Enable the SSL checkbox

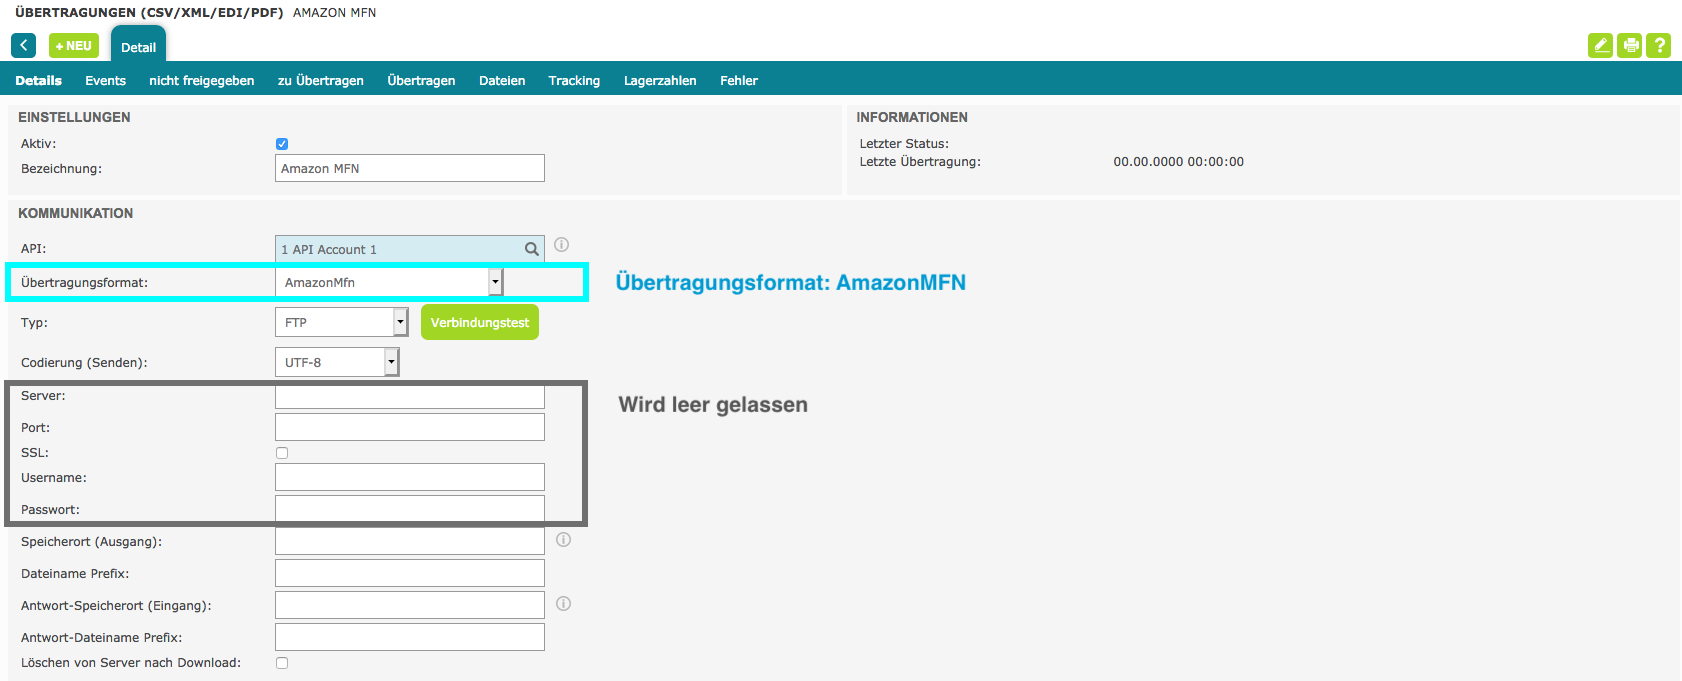click(282, 453)
